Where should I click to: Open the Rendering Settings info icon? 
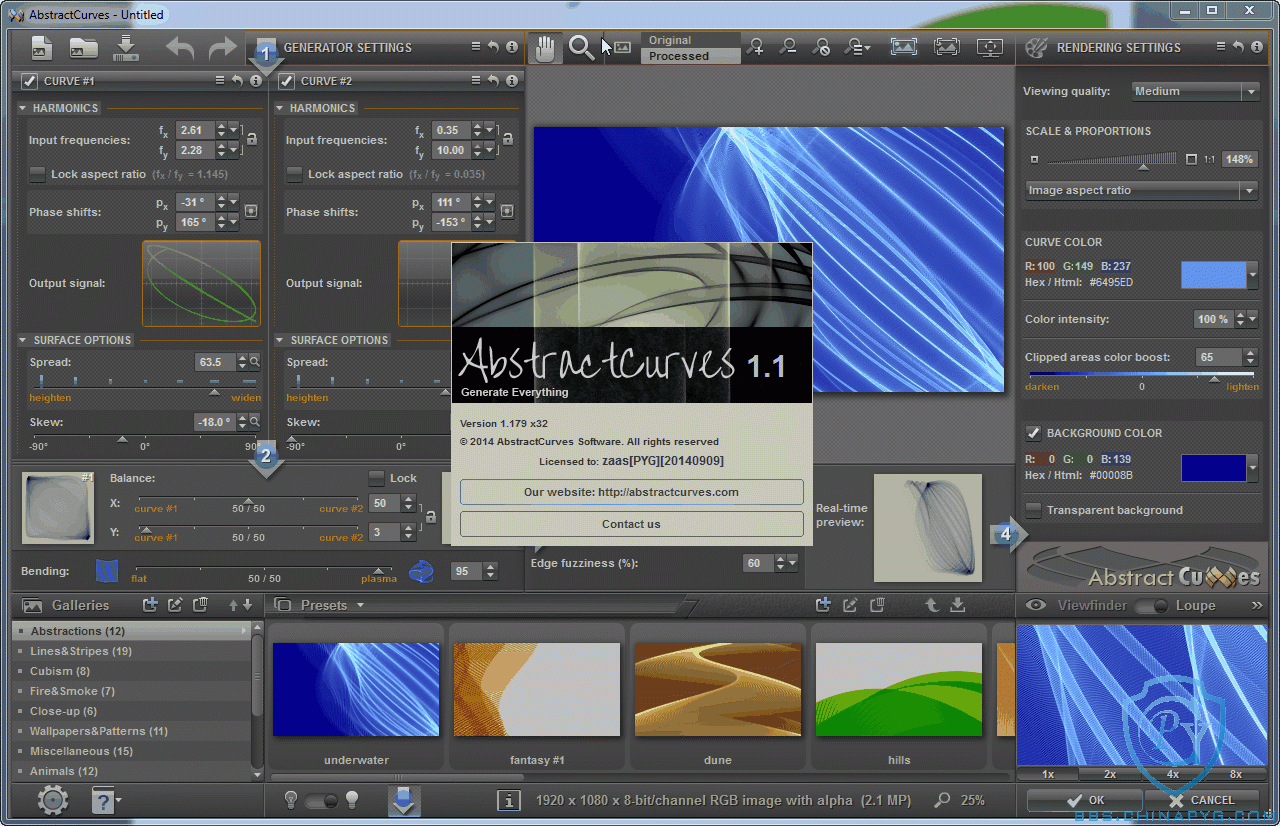[1257, 47]
